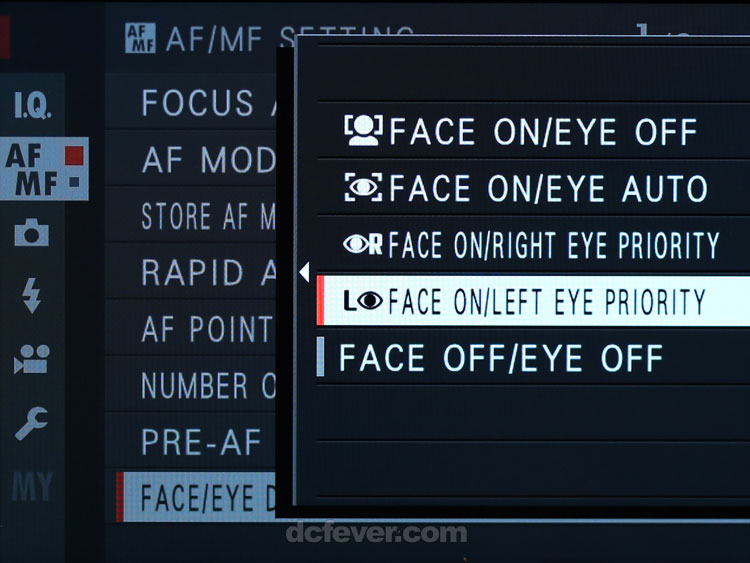Click the AF MF header icon
The height and width of the screenshot is (563, 750).
140,38
